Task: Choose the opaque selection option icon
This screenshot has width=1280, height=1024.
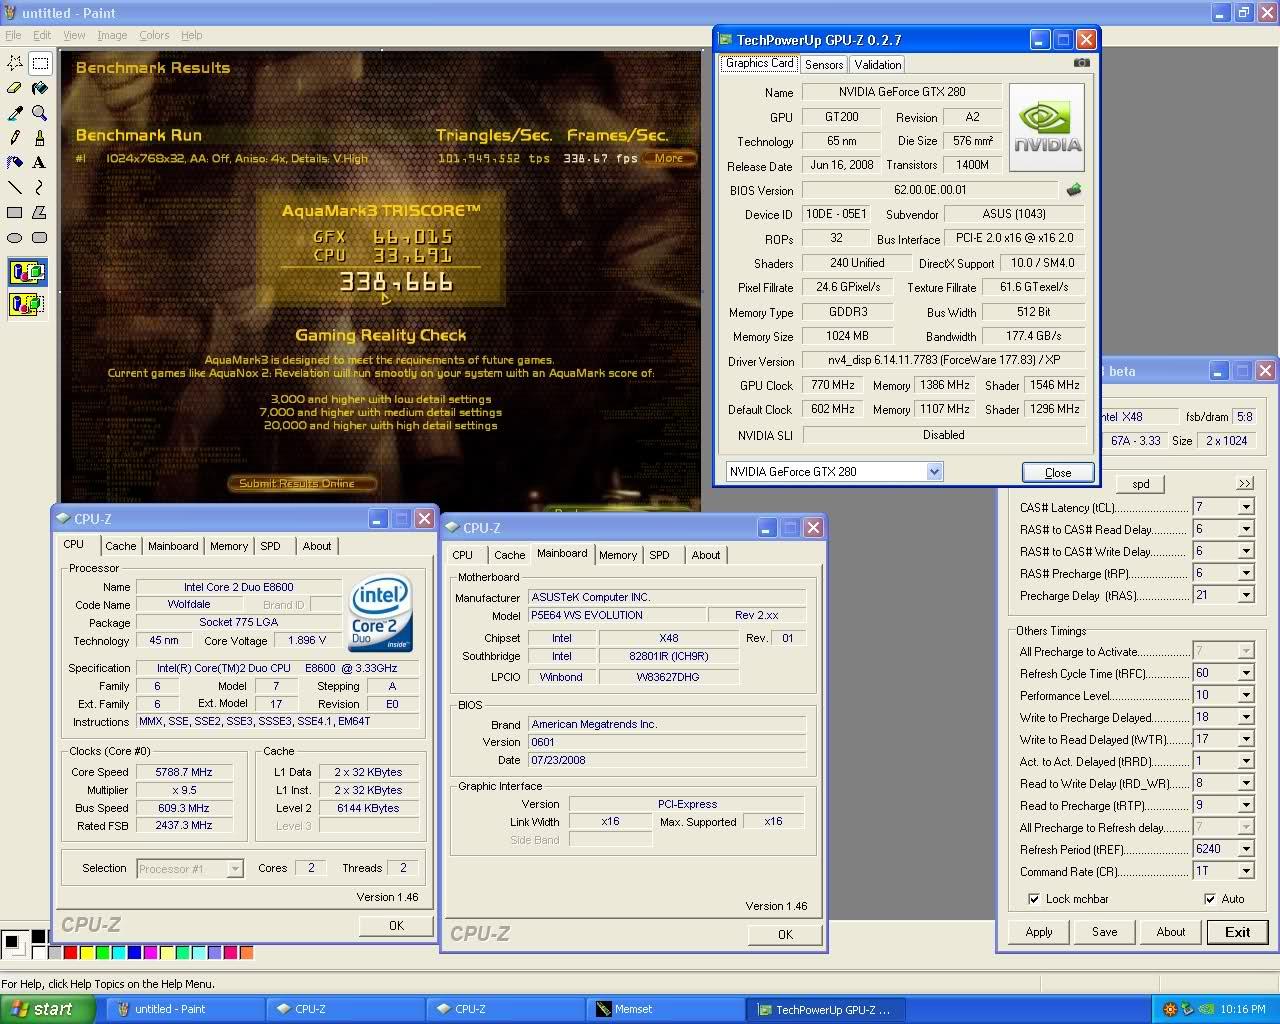Action: pos(27,272)
